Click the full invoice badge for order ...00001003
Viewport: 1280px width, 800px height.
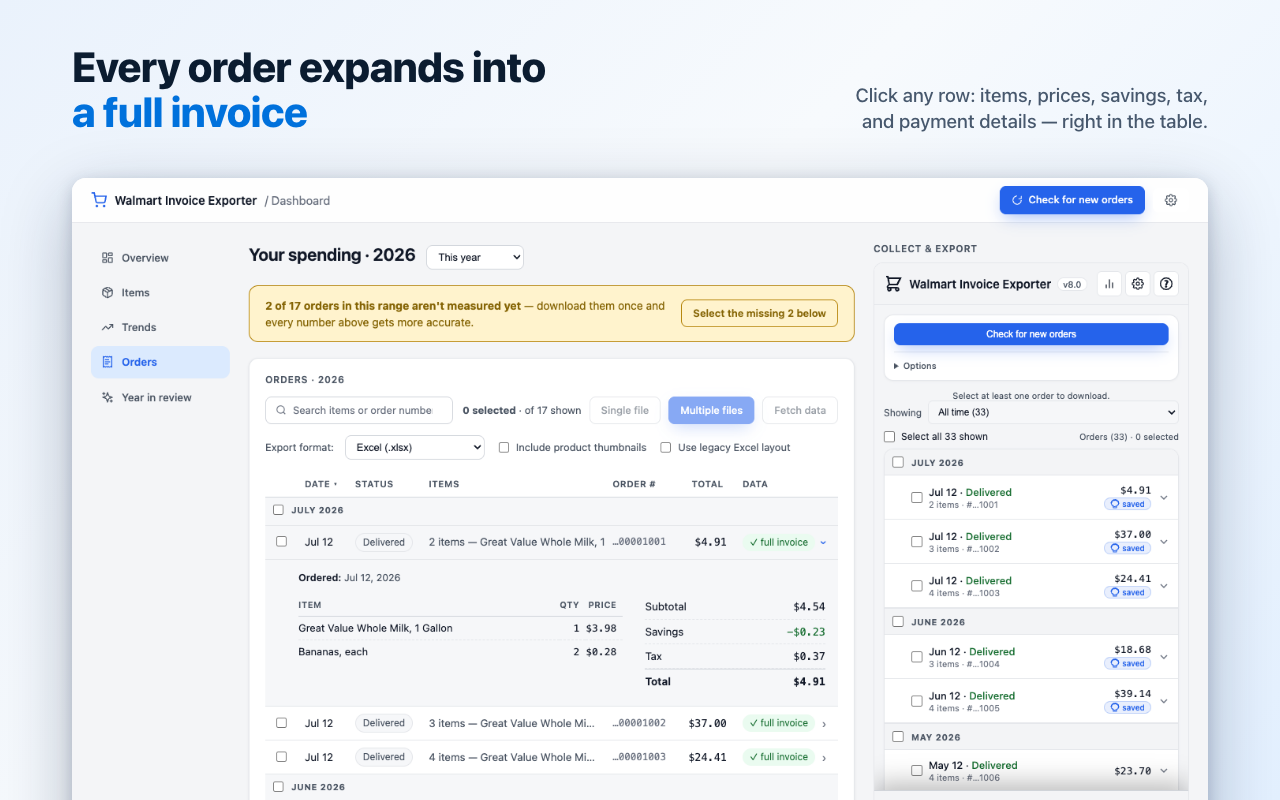(778, 757)
